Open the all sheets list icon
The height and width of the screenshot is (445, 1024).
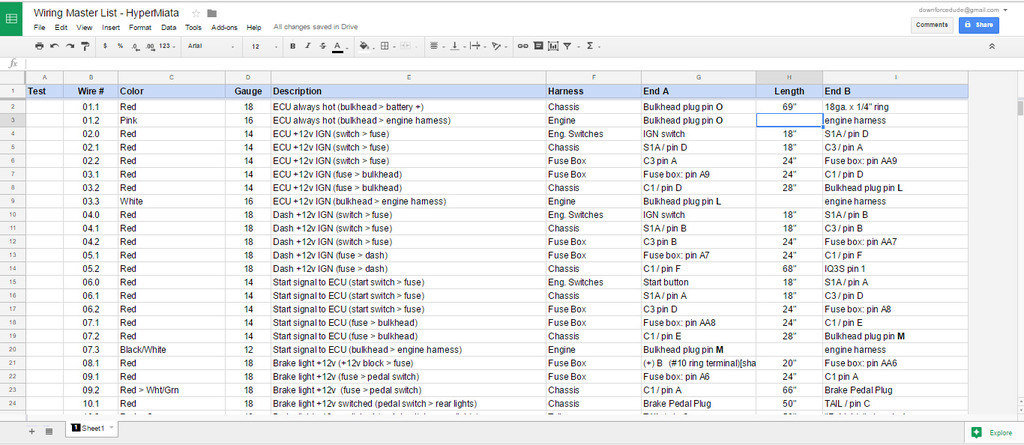coord(49,431)
